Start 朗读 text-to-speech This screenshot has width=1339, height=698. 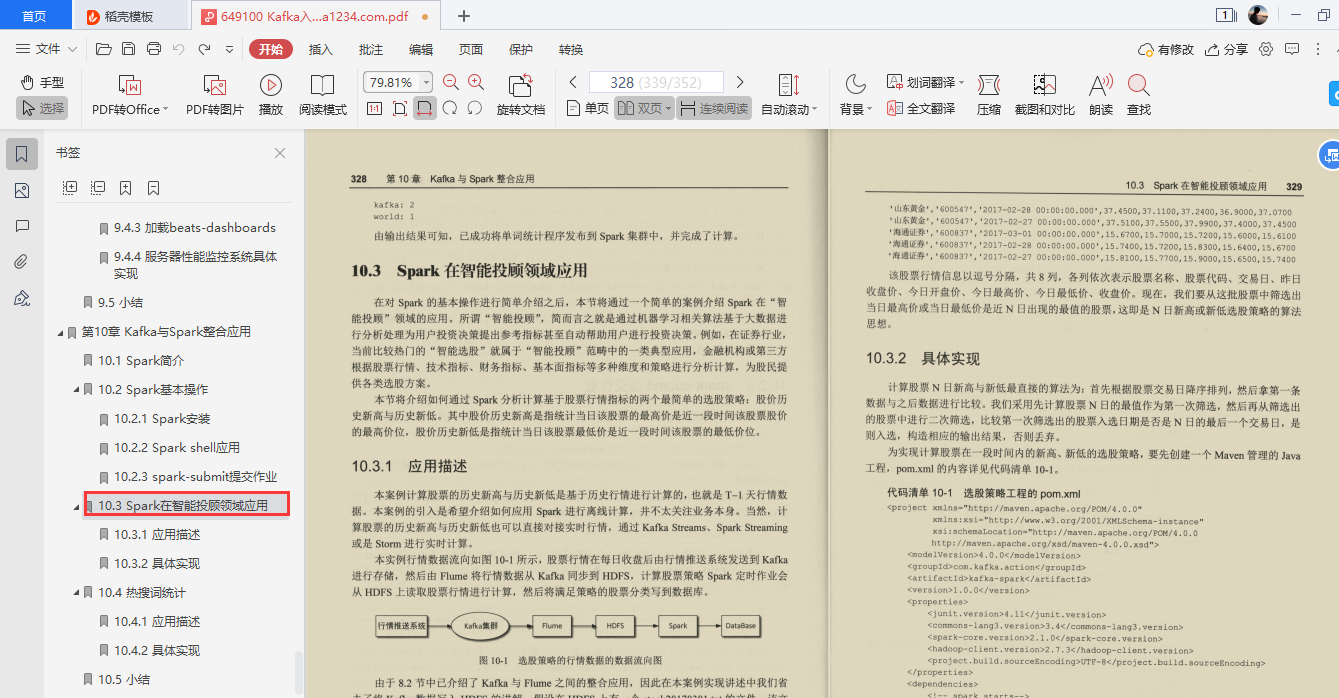[x=1099, y=95]
